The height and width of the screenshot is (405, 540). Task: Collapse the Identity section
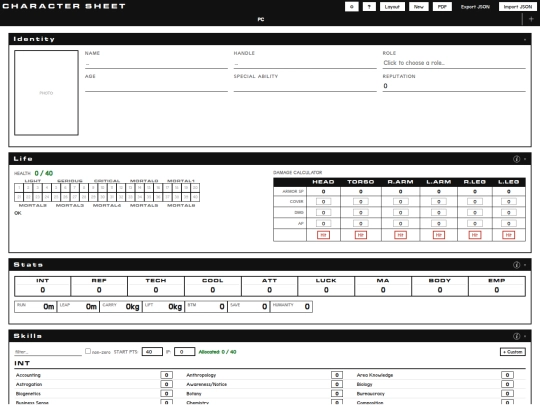pyautogui.click(x=525, y=40)
